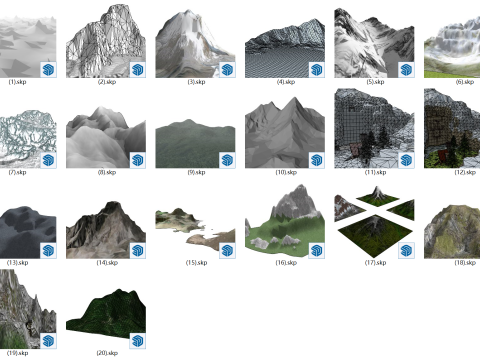Click SketchUp badge icon on (3).skp
480x360 pixels.
227,70
